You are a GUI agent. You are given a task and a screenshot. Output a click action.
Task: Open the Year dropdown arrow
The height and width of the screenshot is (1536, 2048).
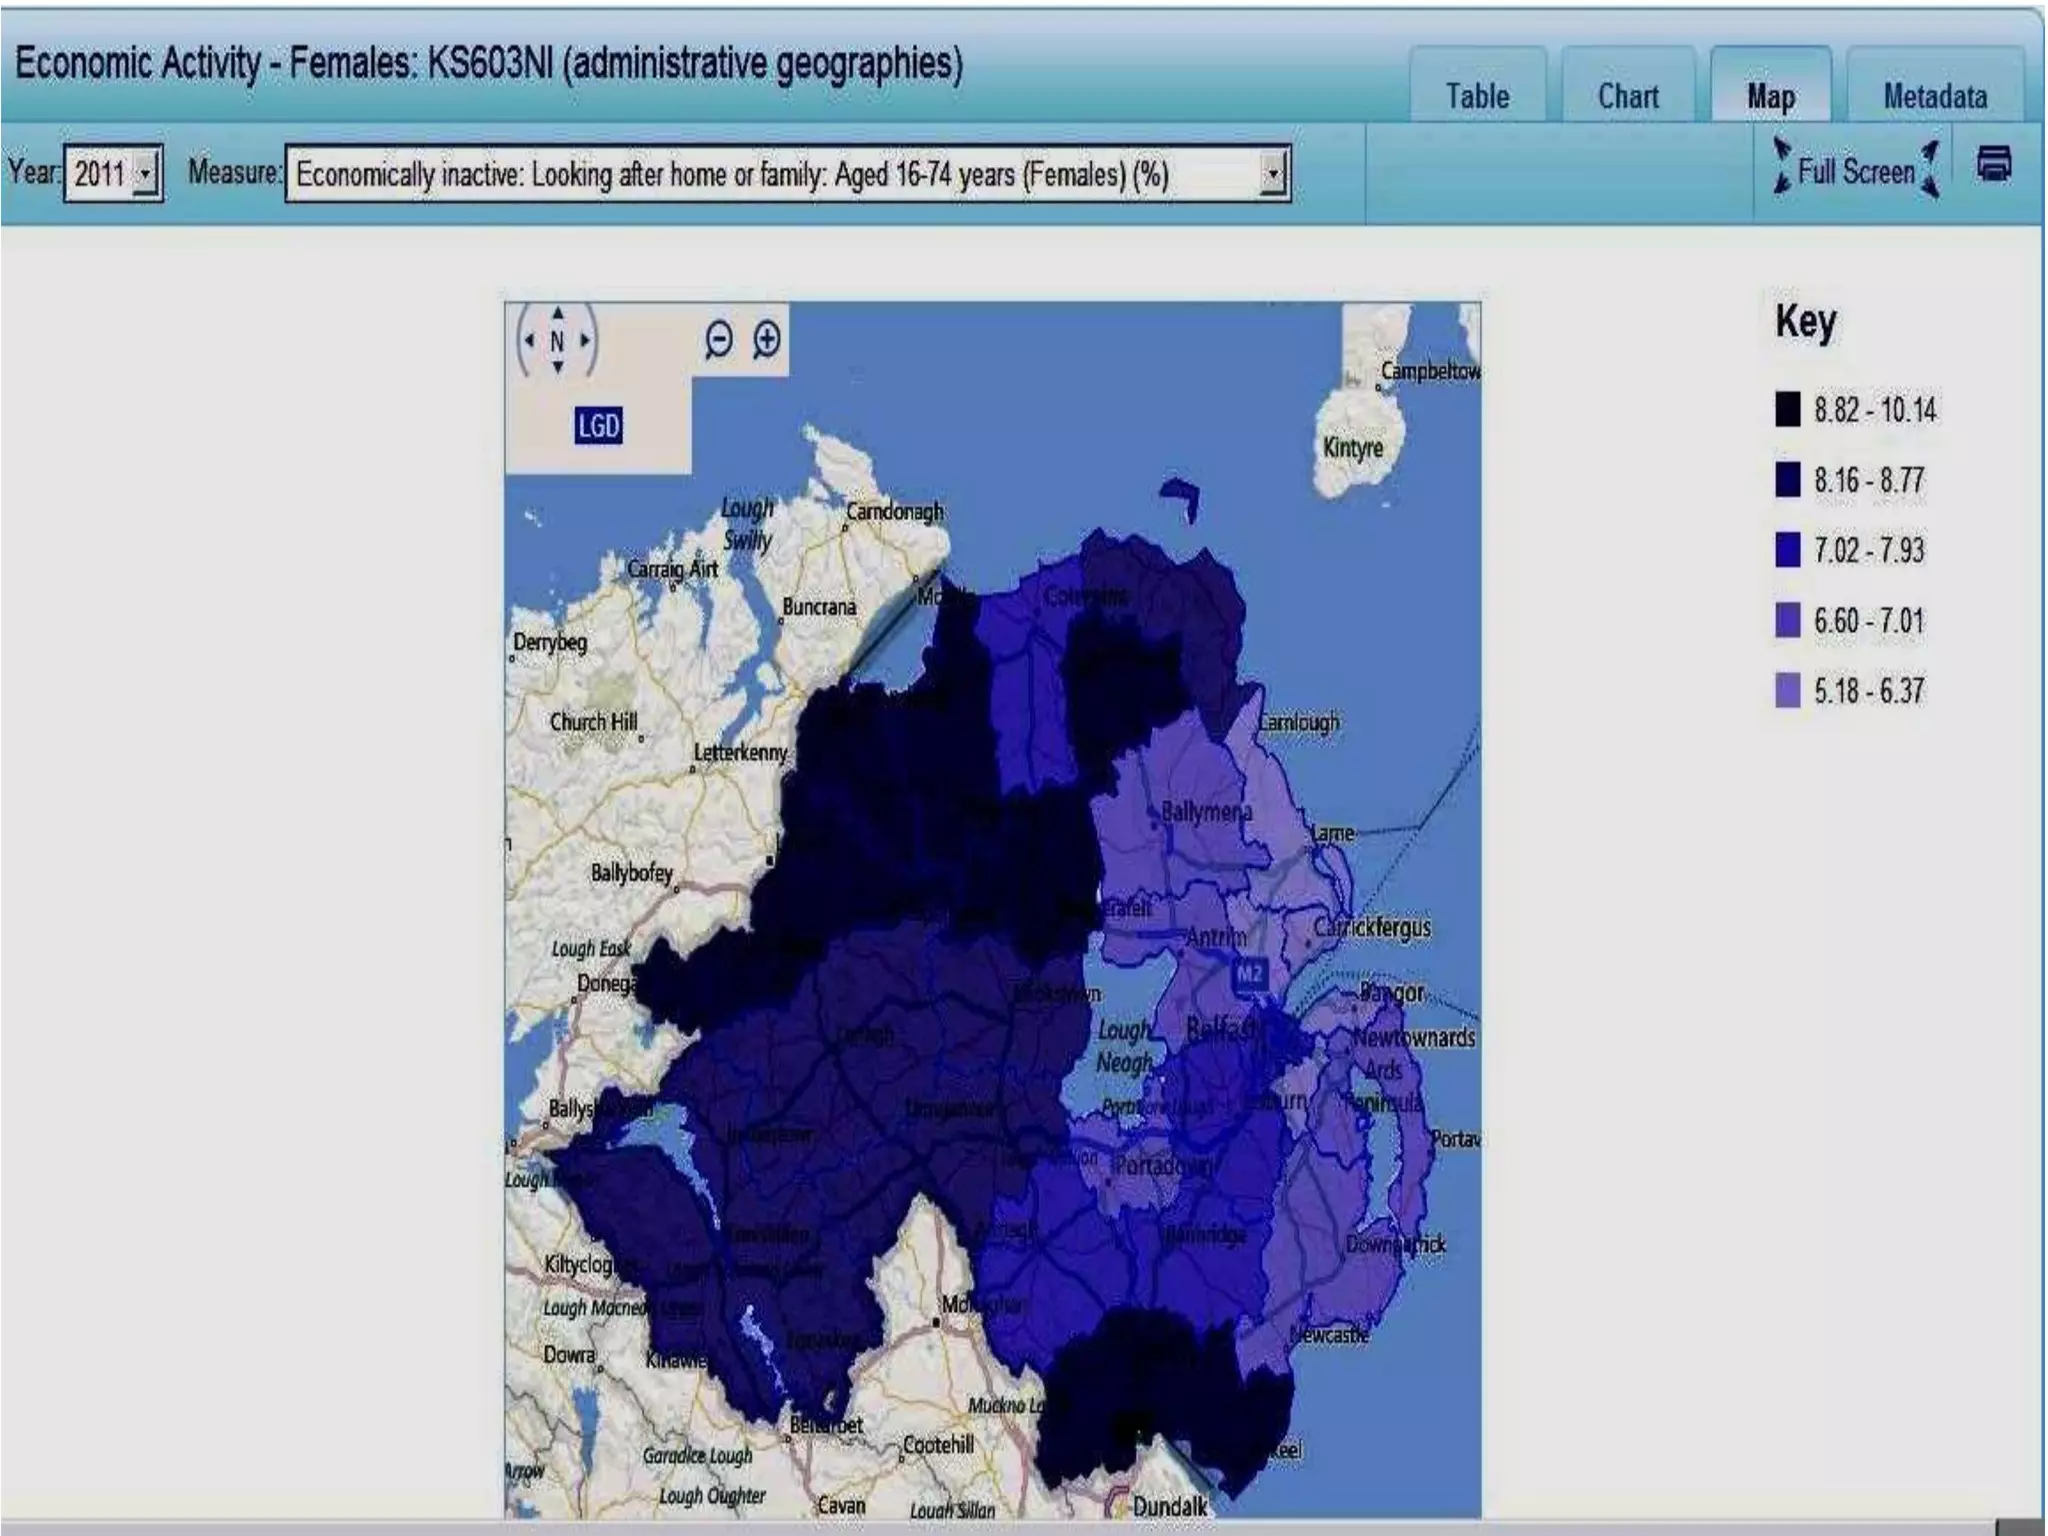tap(146, 174)
